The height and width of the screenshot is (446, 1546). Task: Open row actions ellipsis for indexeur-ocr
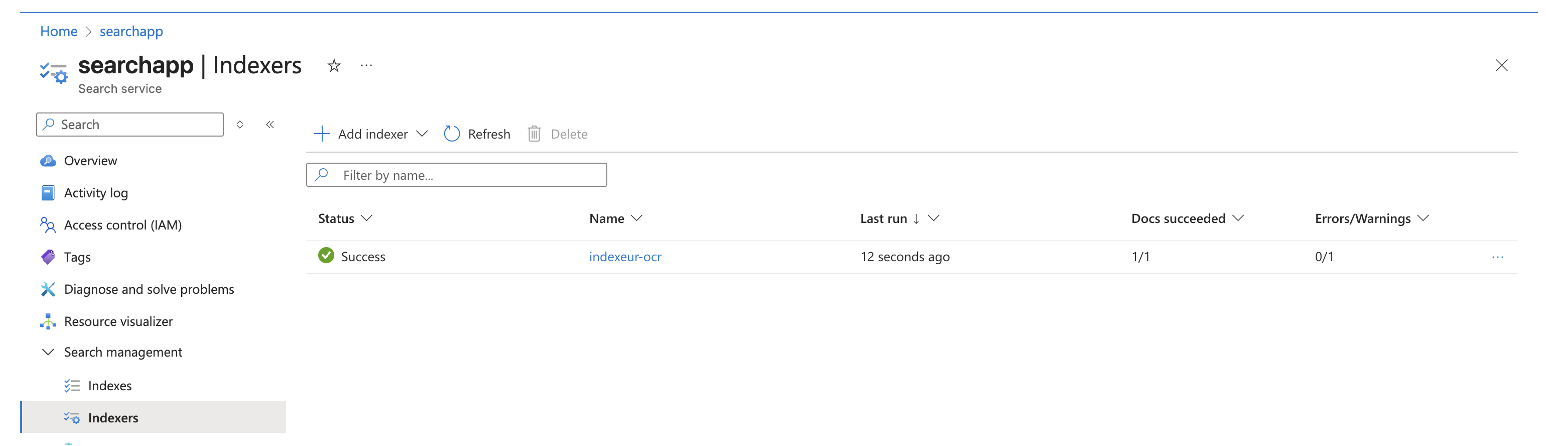[x=1497, y=257]
